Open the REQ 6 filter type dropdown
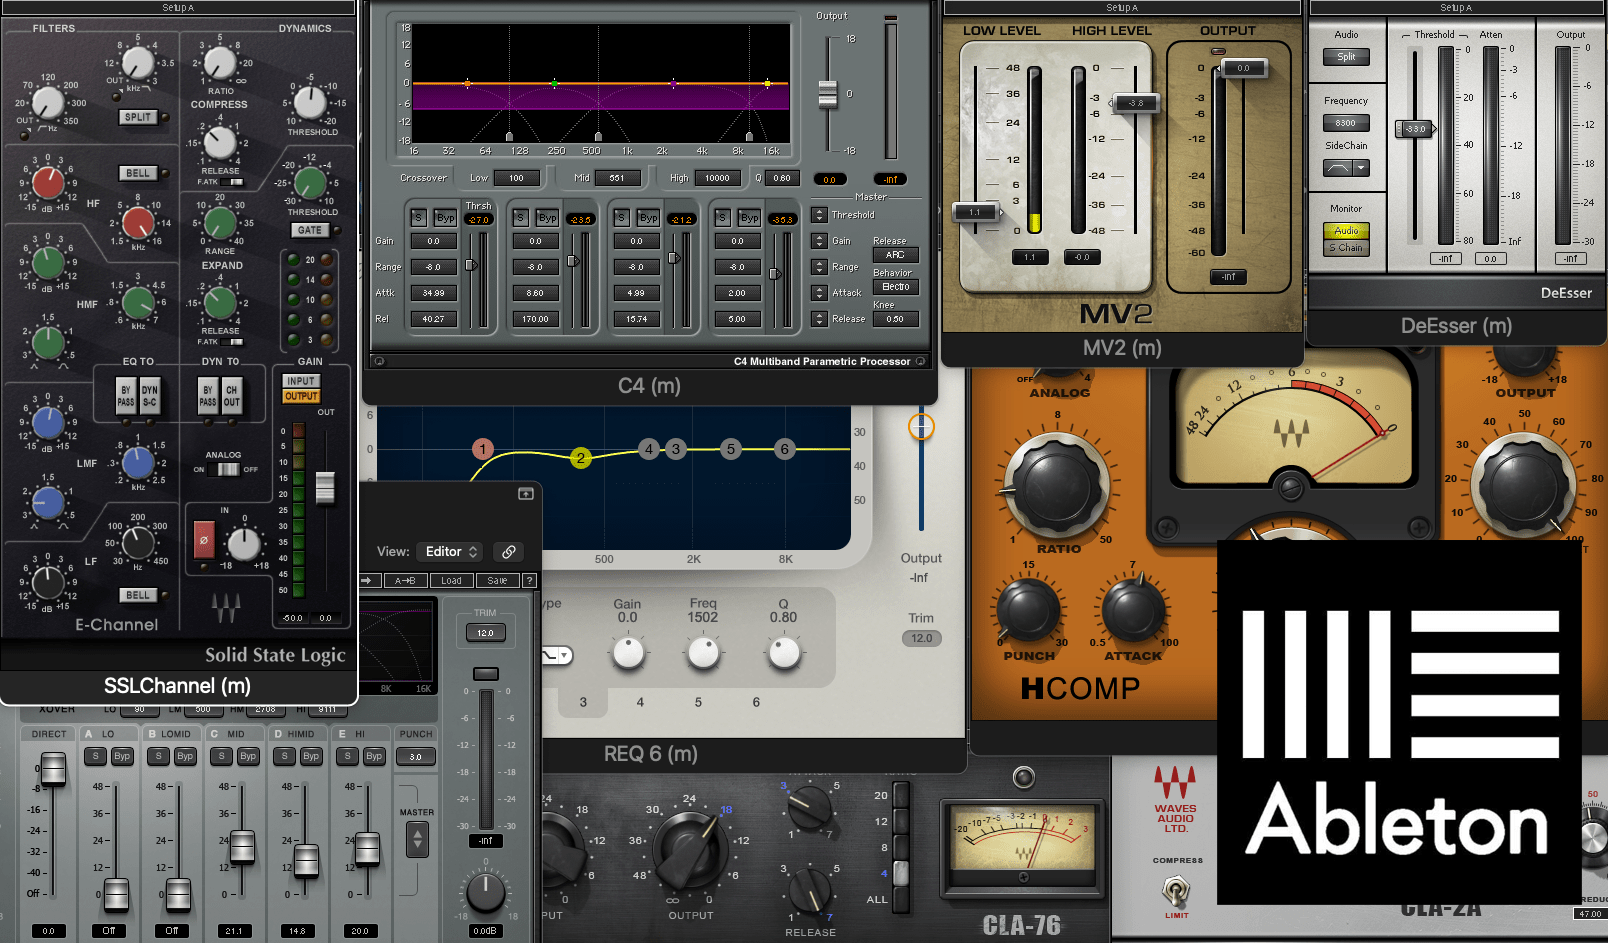 point(557,655)
